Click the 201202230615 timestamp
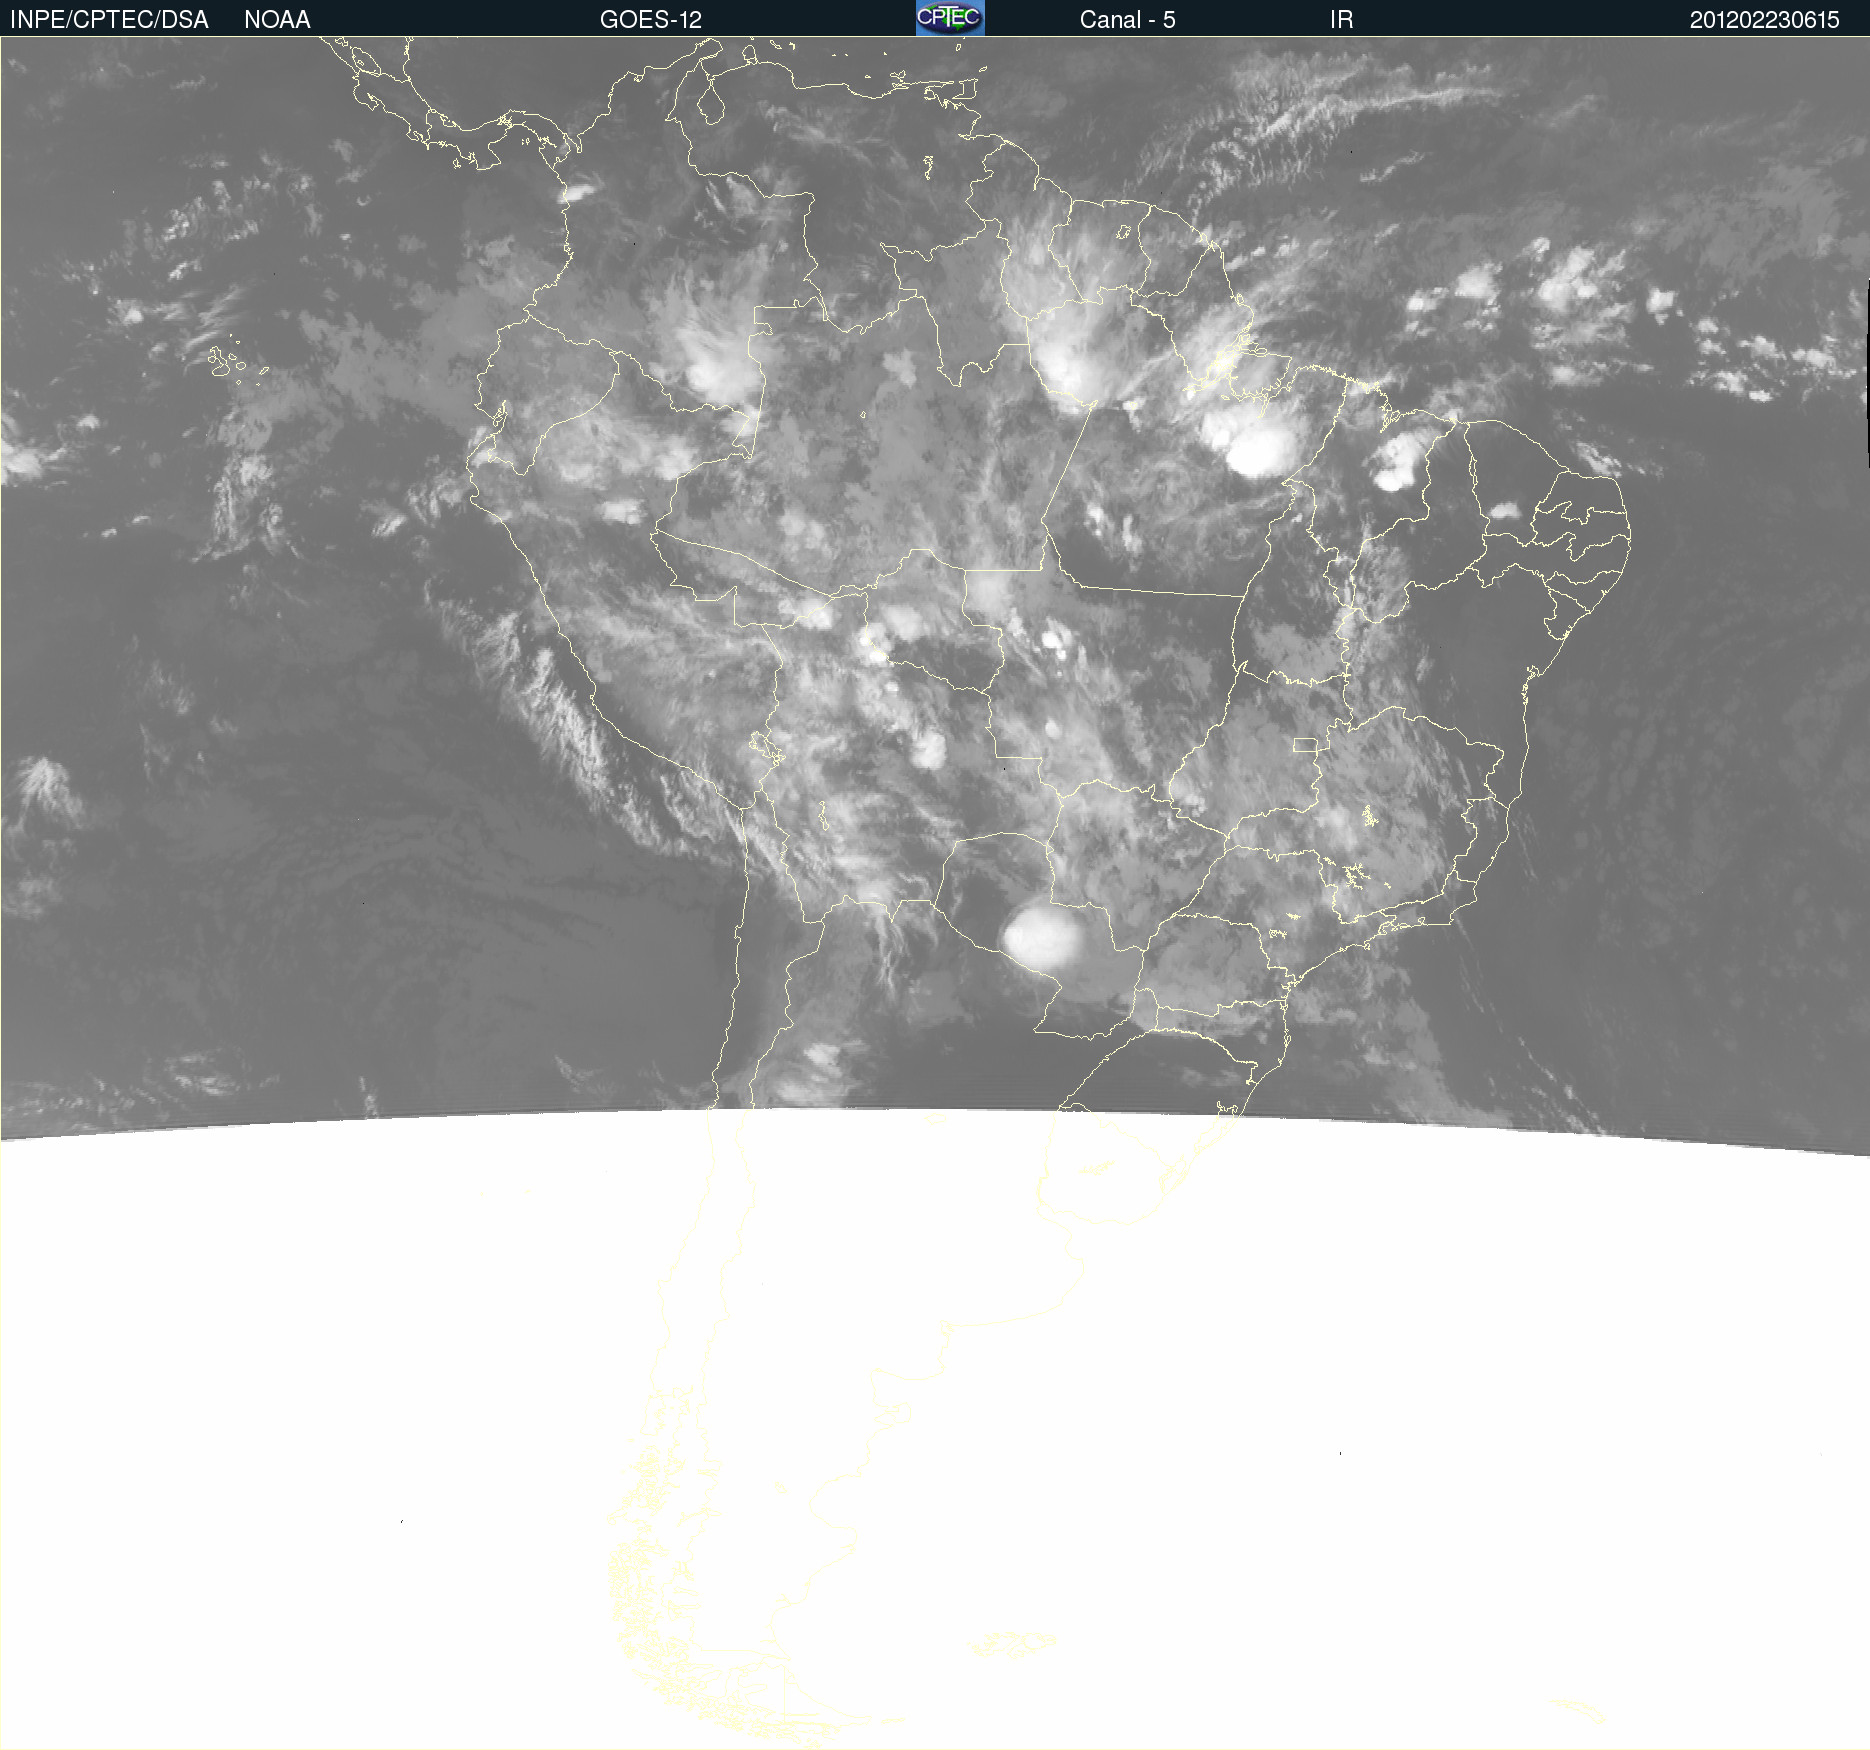This screenshot has height=1750, width=1870. coord(1764,20)
